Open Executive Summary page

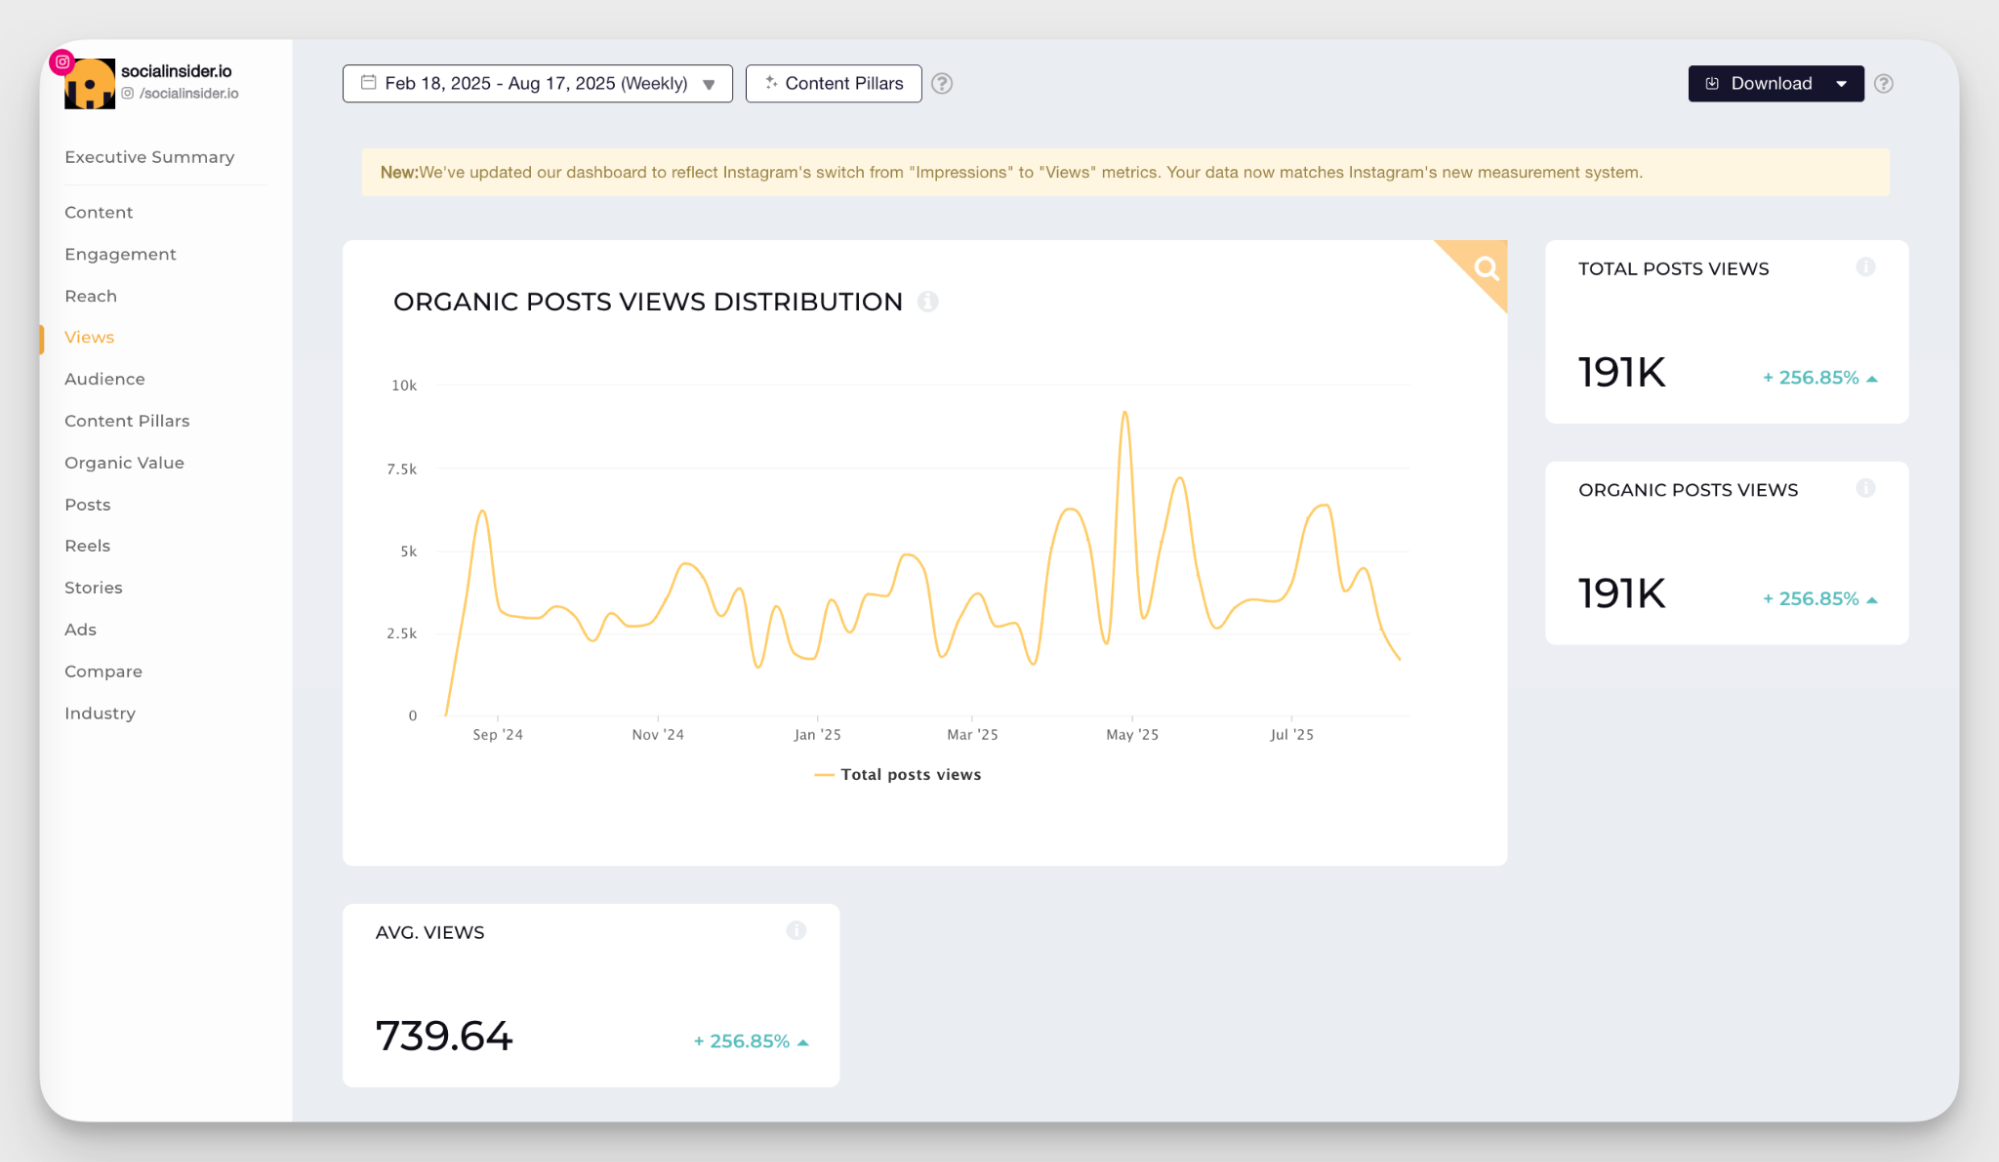(149, 157)
